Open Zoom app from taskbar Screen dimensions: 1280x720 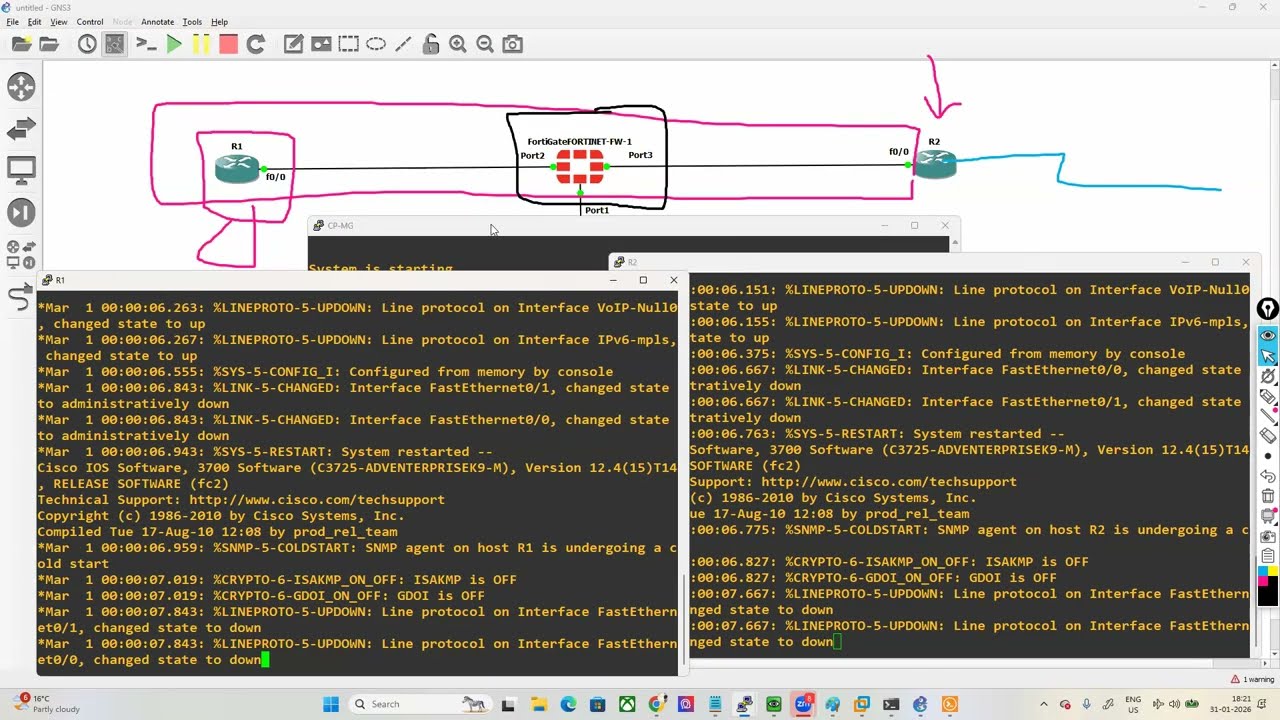pos(803,704)
